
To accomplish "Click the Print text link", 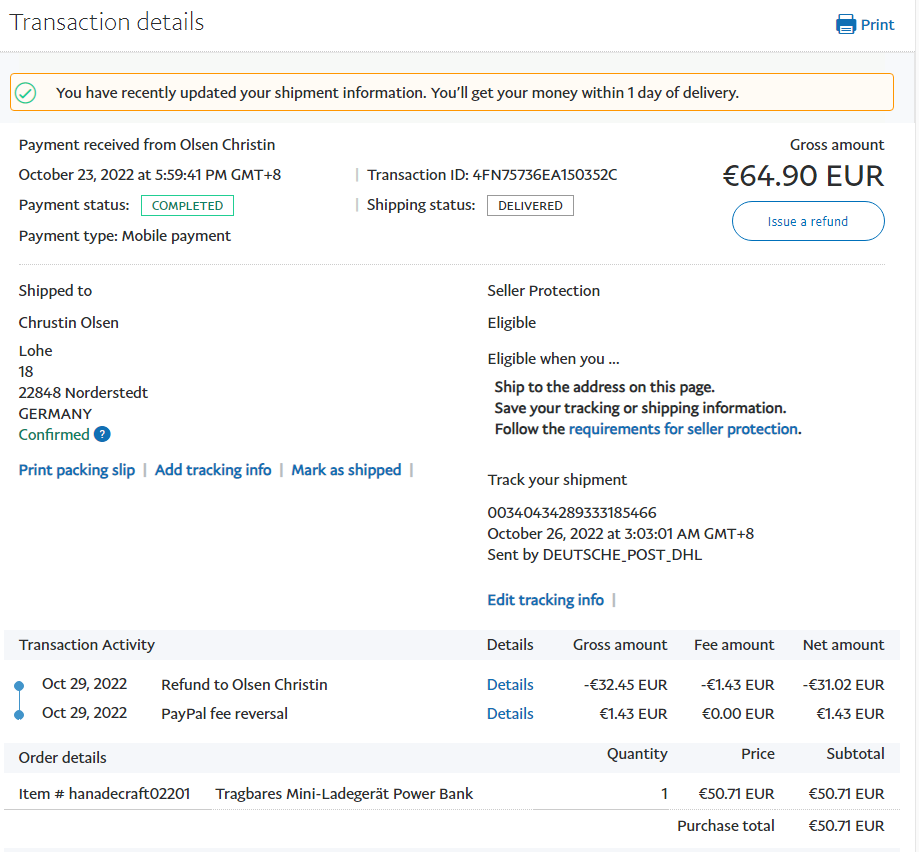I will (x=877, y=25).
